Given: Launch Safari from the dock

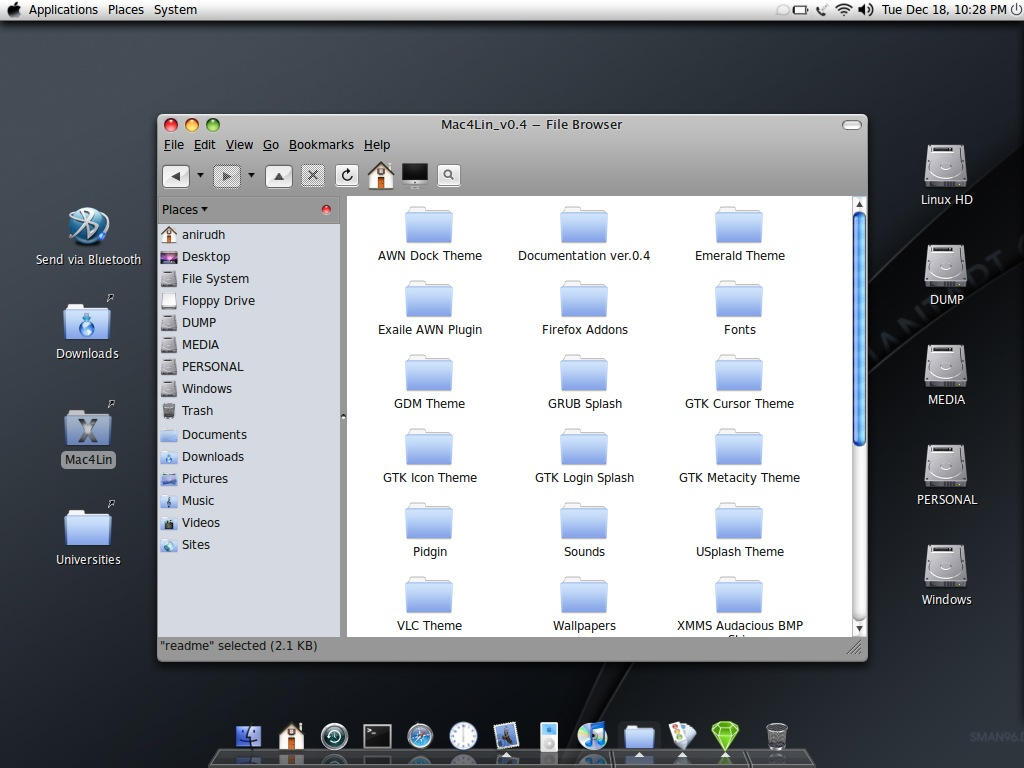Looking at the screenshot, I should pos(420,735).
